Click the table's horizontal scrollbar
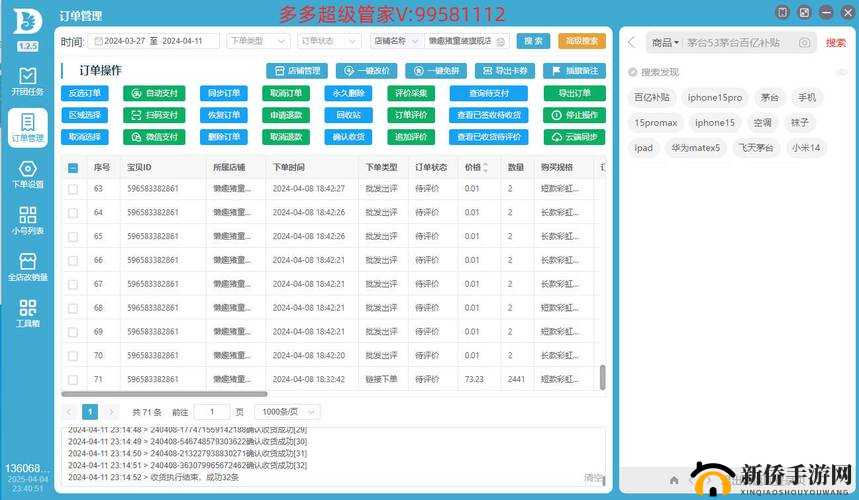Viewport: 859px width, 500px height. point(164,394)
